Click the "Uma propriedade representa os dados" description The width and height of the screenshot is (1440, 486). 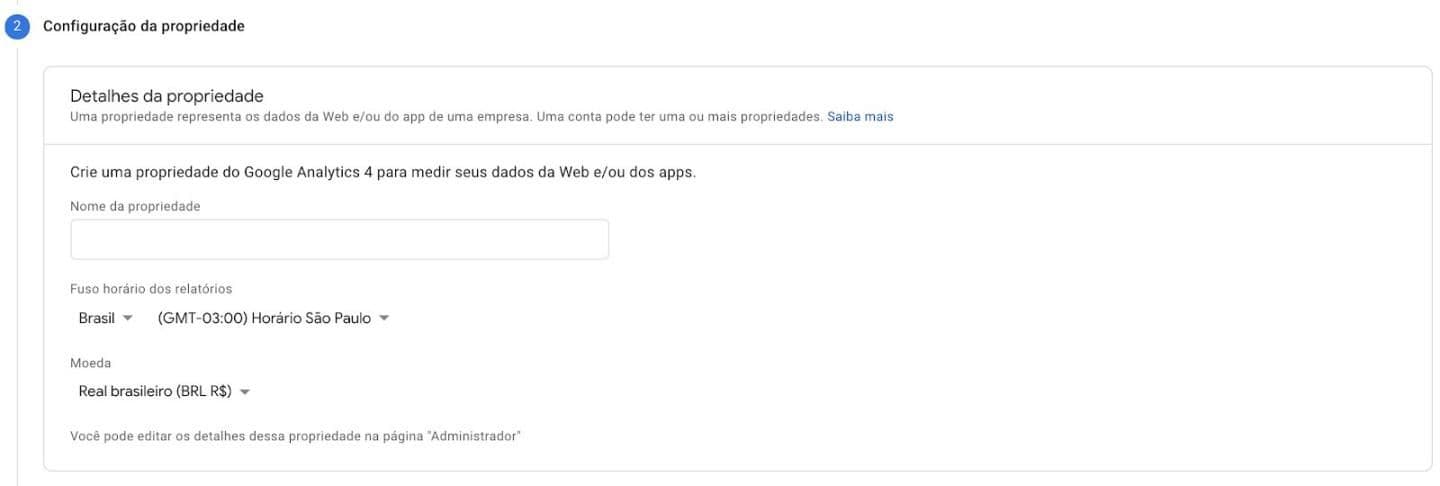click(x=300, y=117)
